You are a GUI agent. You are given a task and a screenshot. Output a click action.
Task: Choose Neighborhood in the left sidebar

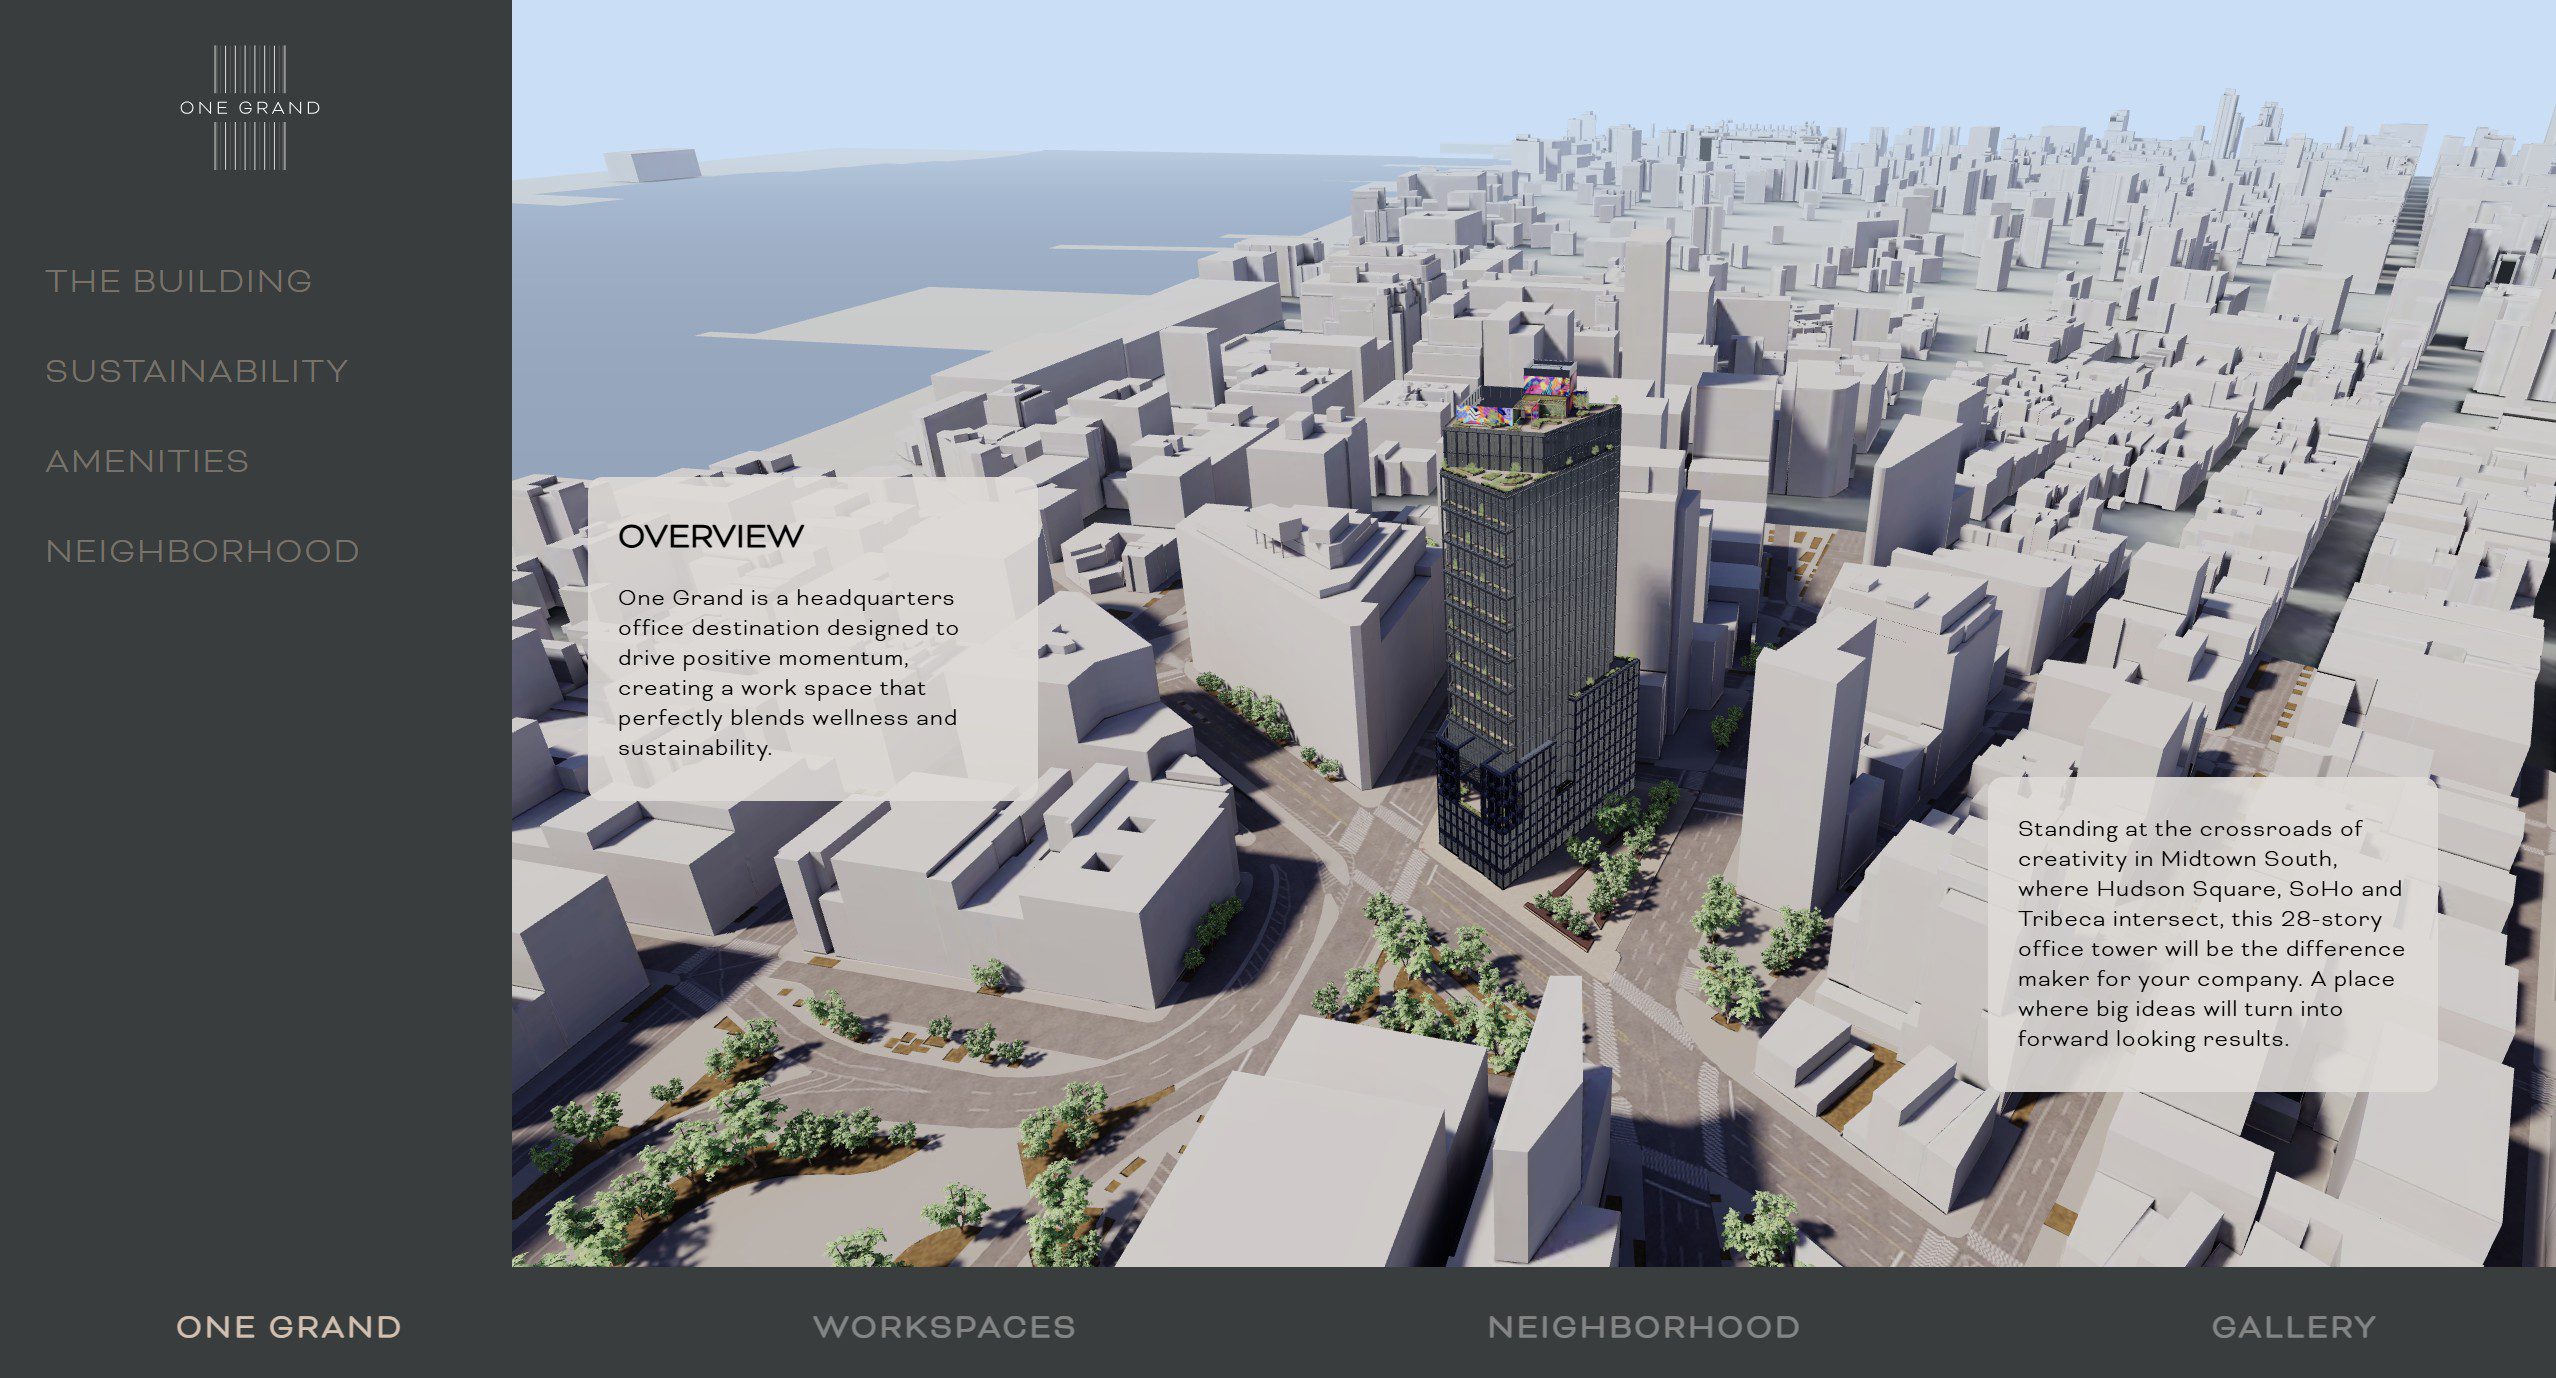click(x=203, y=552)
